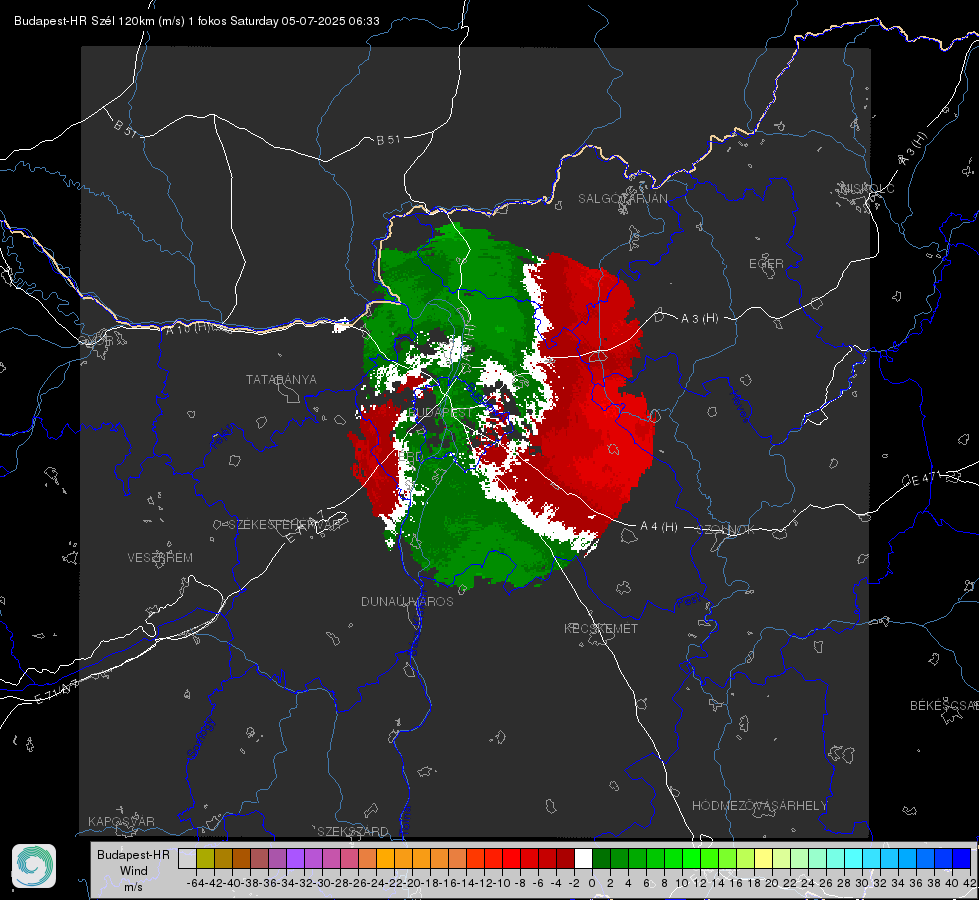
Task: Click the KECSKEMÉT city label
Action: click(x=601, y=628)
